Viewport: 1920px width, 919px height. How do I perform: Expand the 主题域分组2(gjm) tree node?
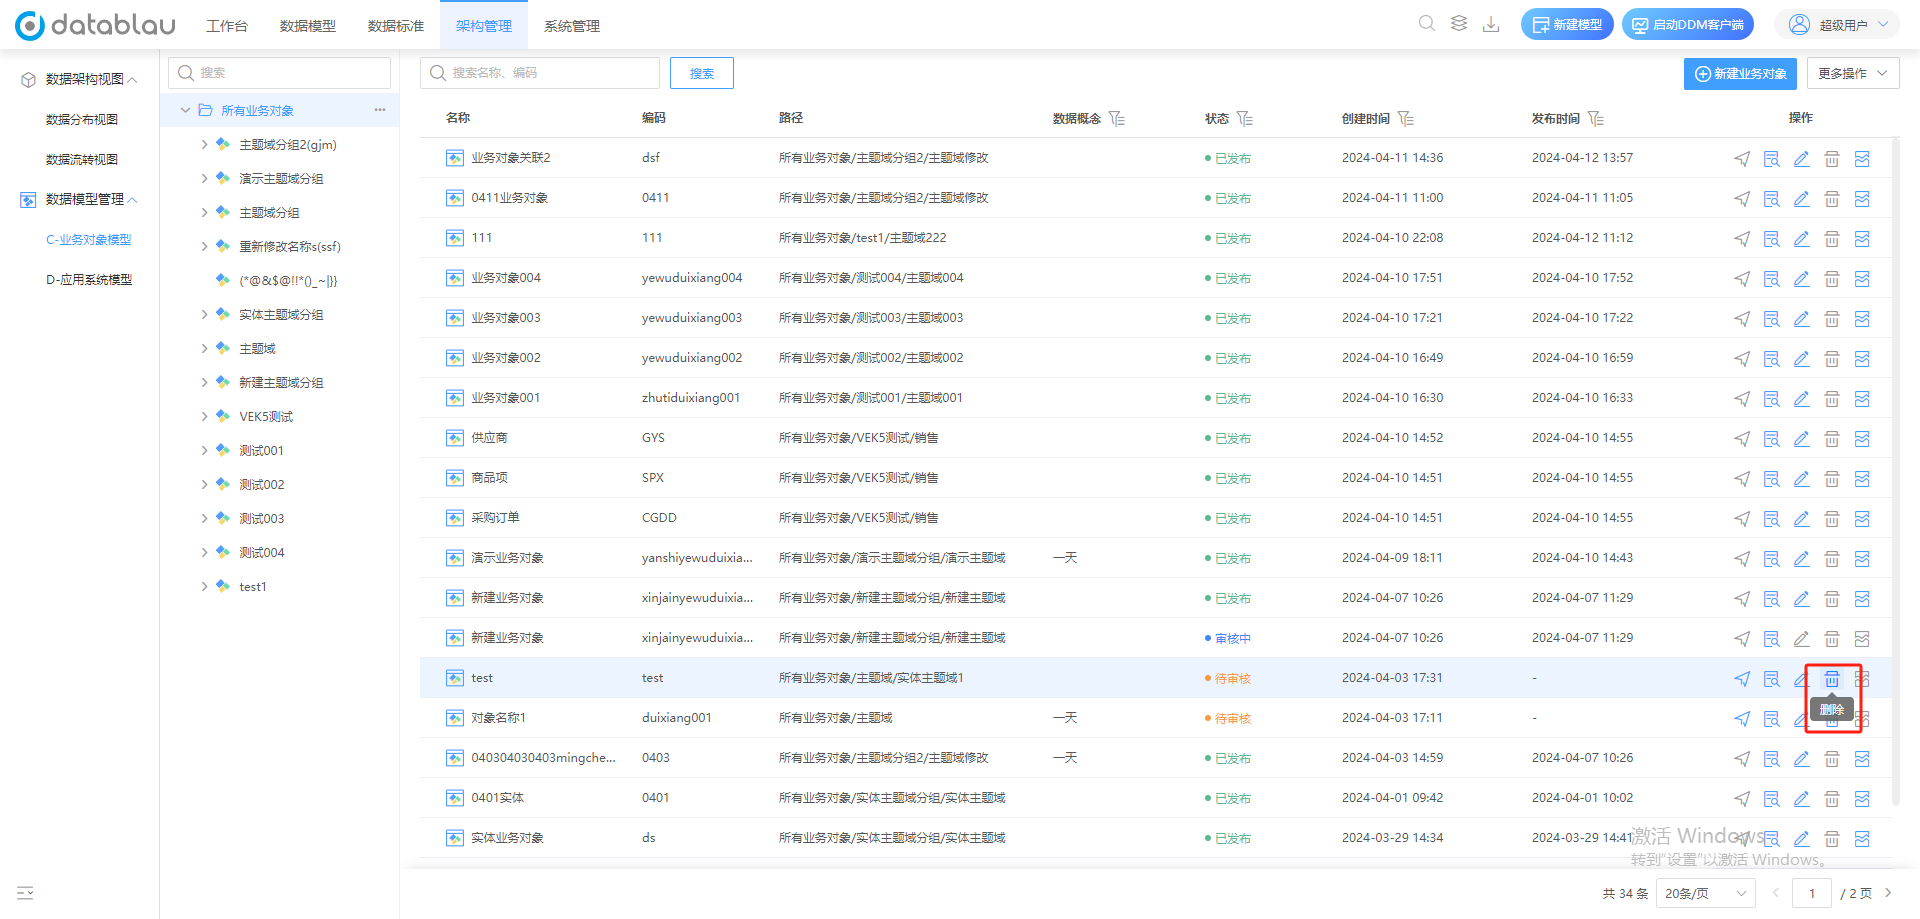tap(205, 145)
